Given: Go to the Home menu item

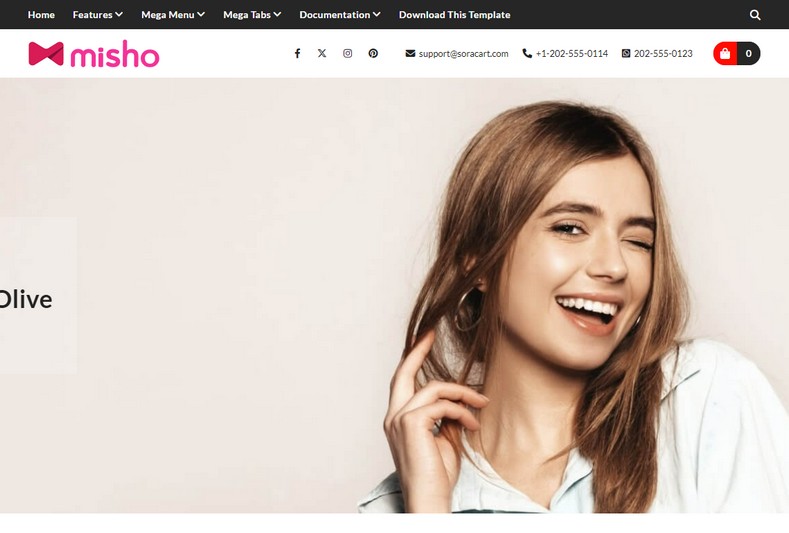Looking at the screenshot, I should click(41, 15).
